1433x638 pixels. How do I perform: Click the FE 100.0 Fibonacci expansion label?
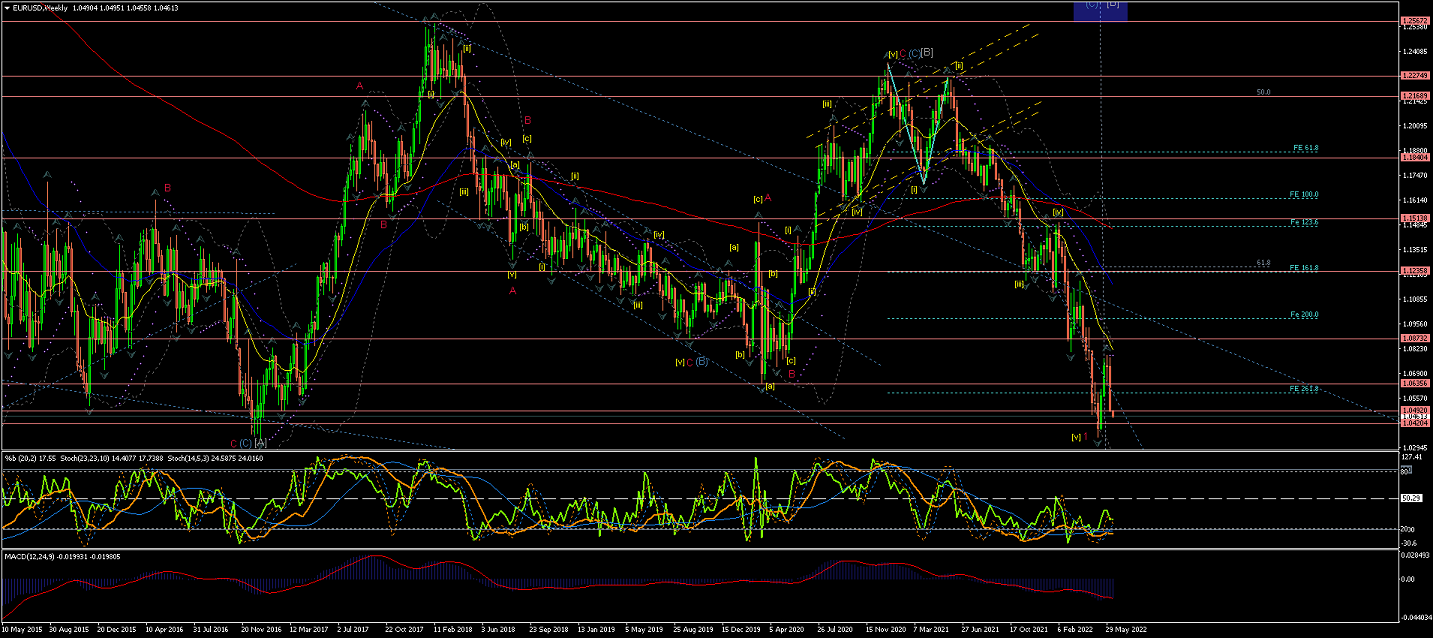(x=1304, y=195)
